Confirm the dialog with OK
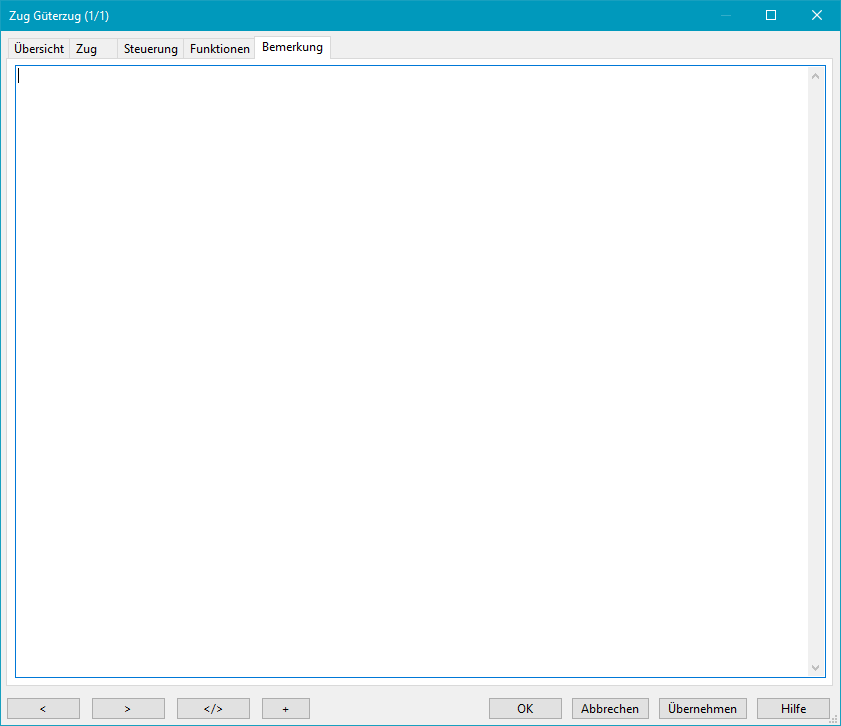This screenshot has height=726, width=841. (525, 708)
